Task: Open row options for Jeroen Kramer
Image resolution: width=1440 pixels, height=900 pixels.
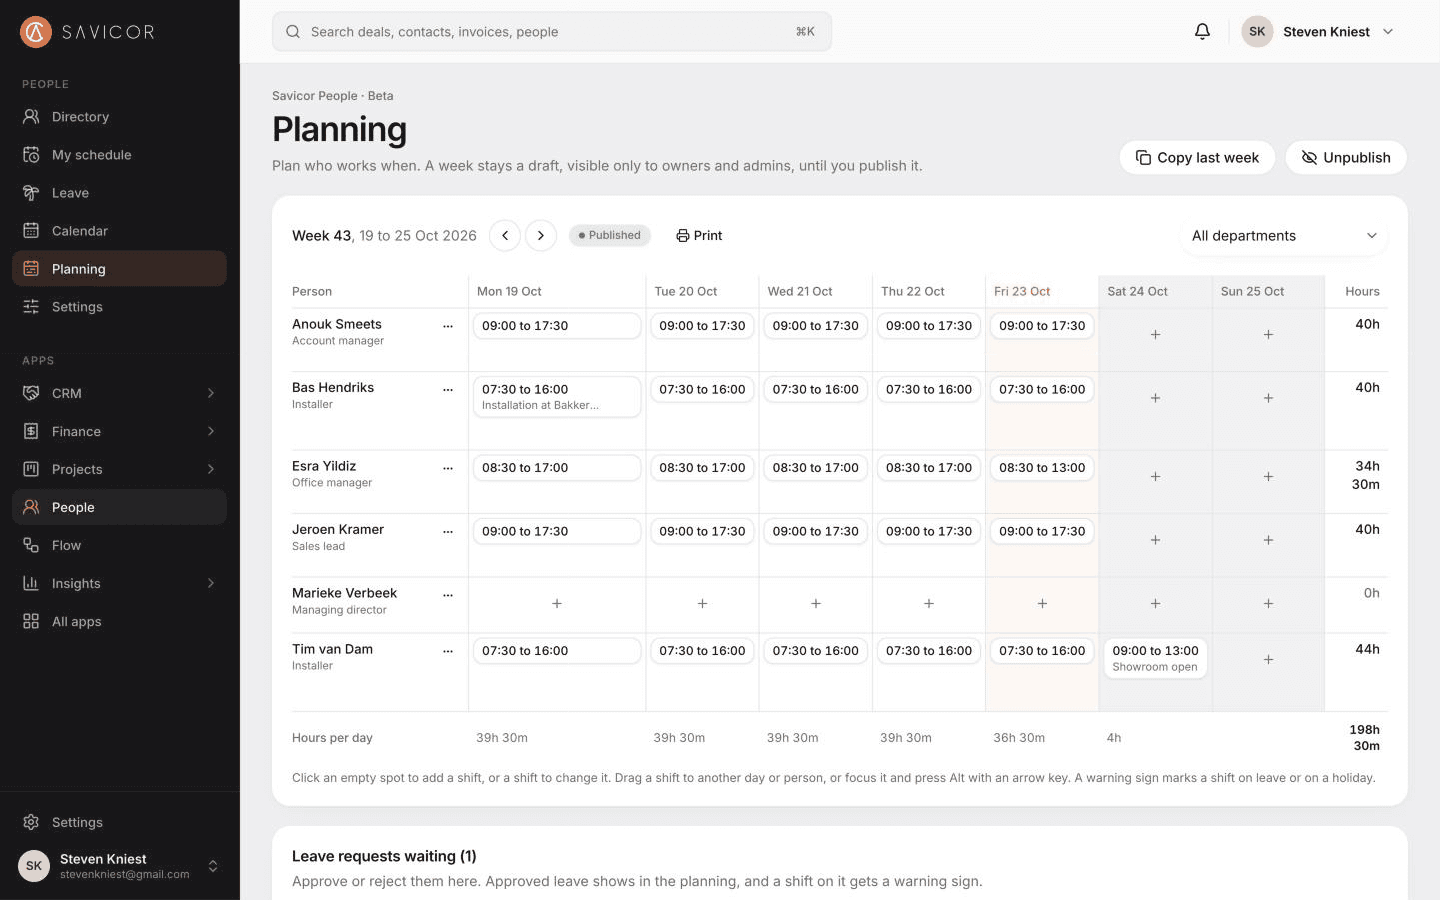Action: [448, 531]
